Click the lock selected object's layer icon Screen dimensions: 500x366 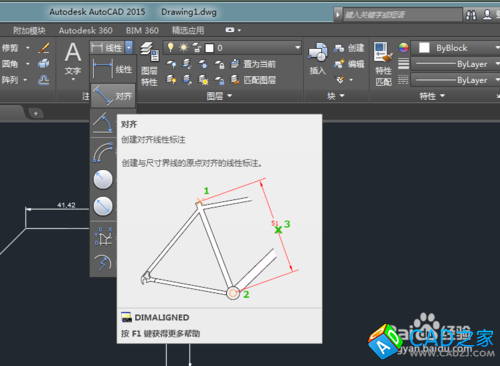(219, 64)
